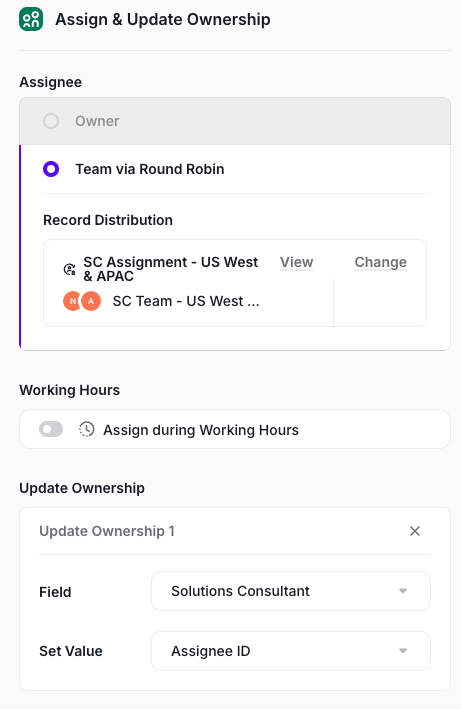Open the Assignee ID value dropdown
This screenshot has width=461, height=709.
(291, 651)
